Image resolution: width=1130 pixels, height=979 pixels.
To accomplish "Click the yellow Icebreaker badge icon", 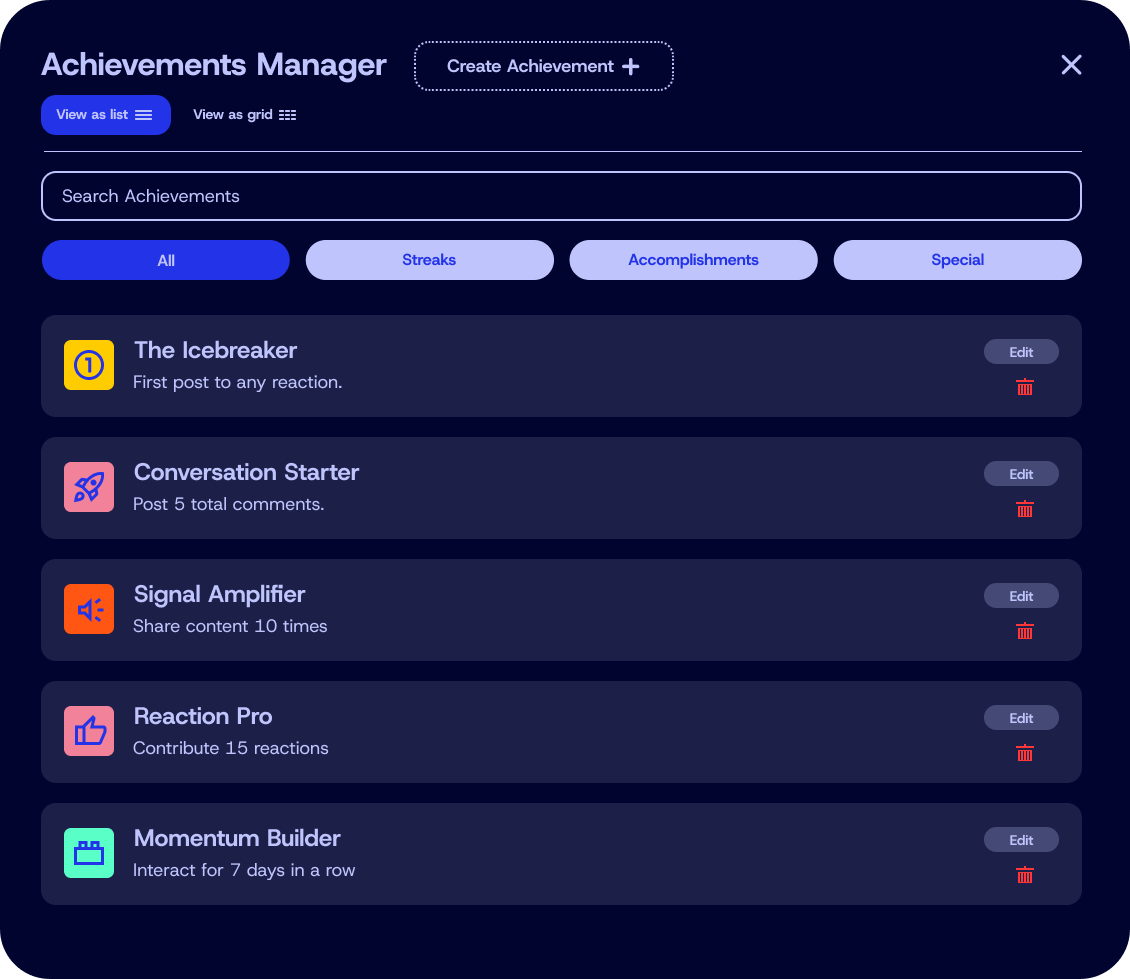I will point(89,365).
